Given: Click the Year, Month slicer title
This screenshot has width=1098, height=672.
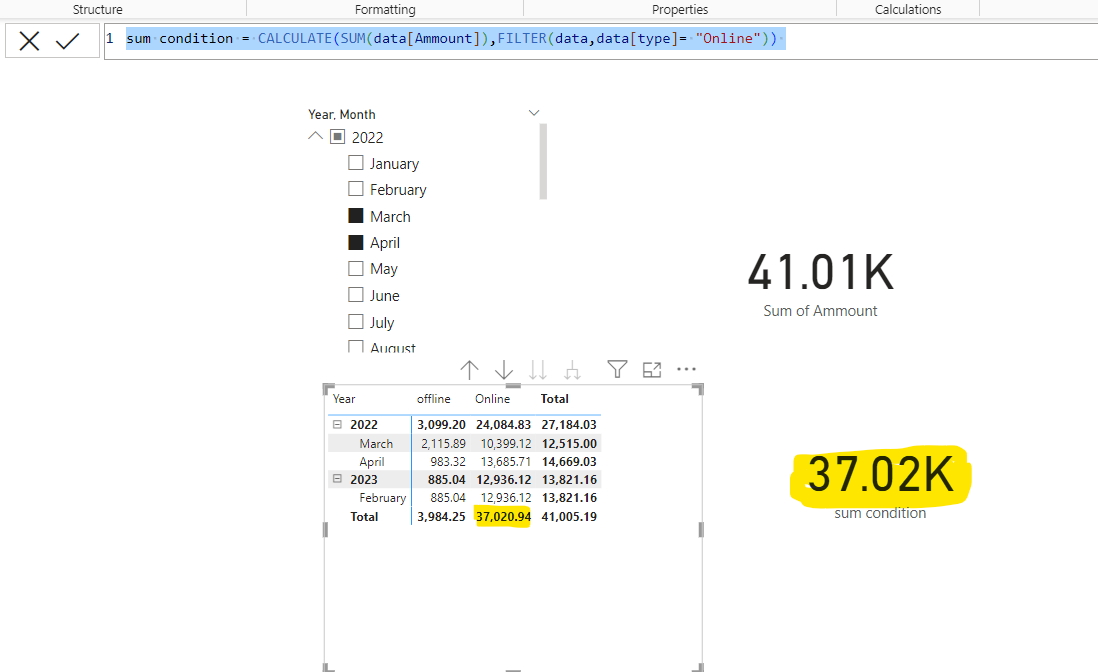Looking at the screenshot, I should 342,114.
